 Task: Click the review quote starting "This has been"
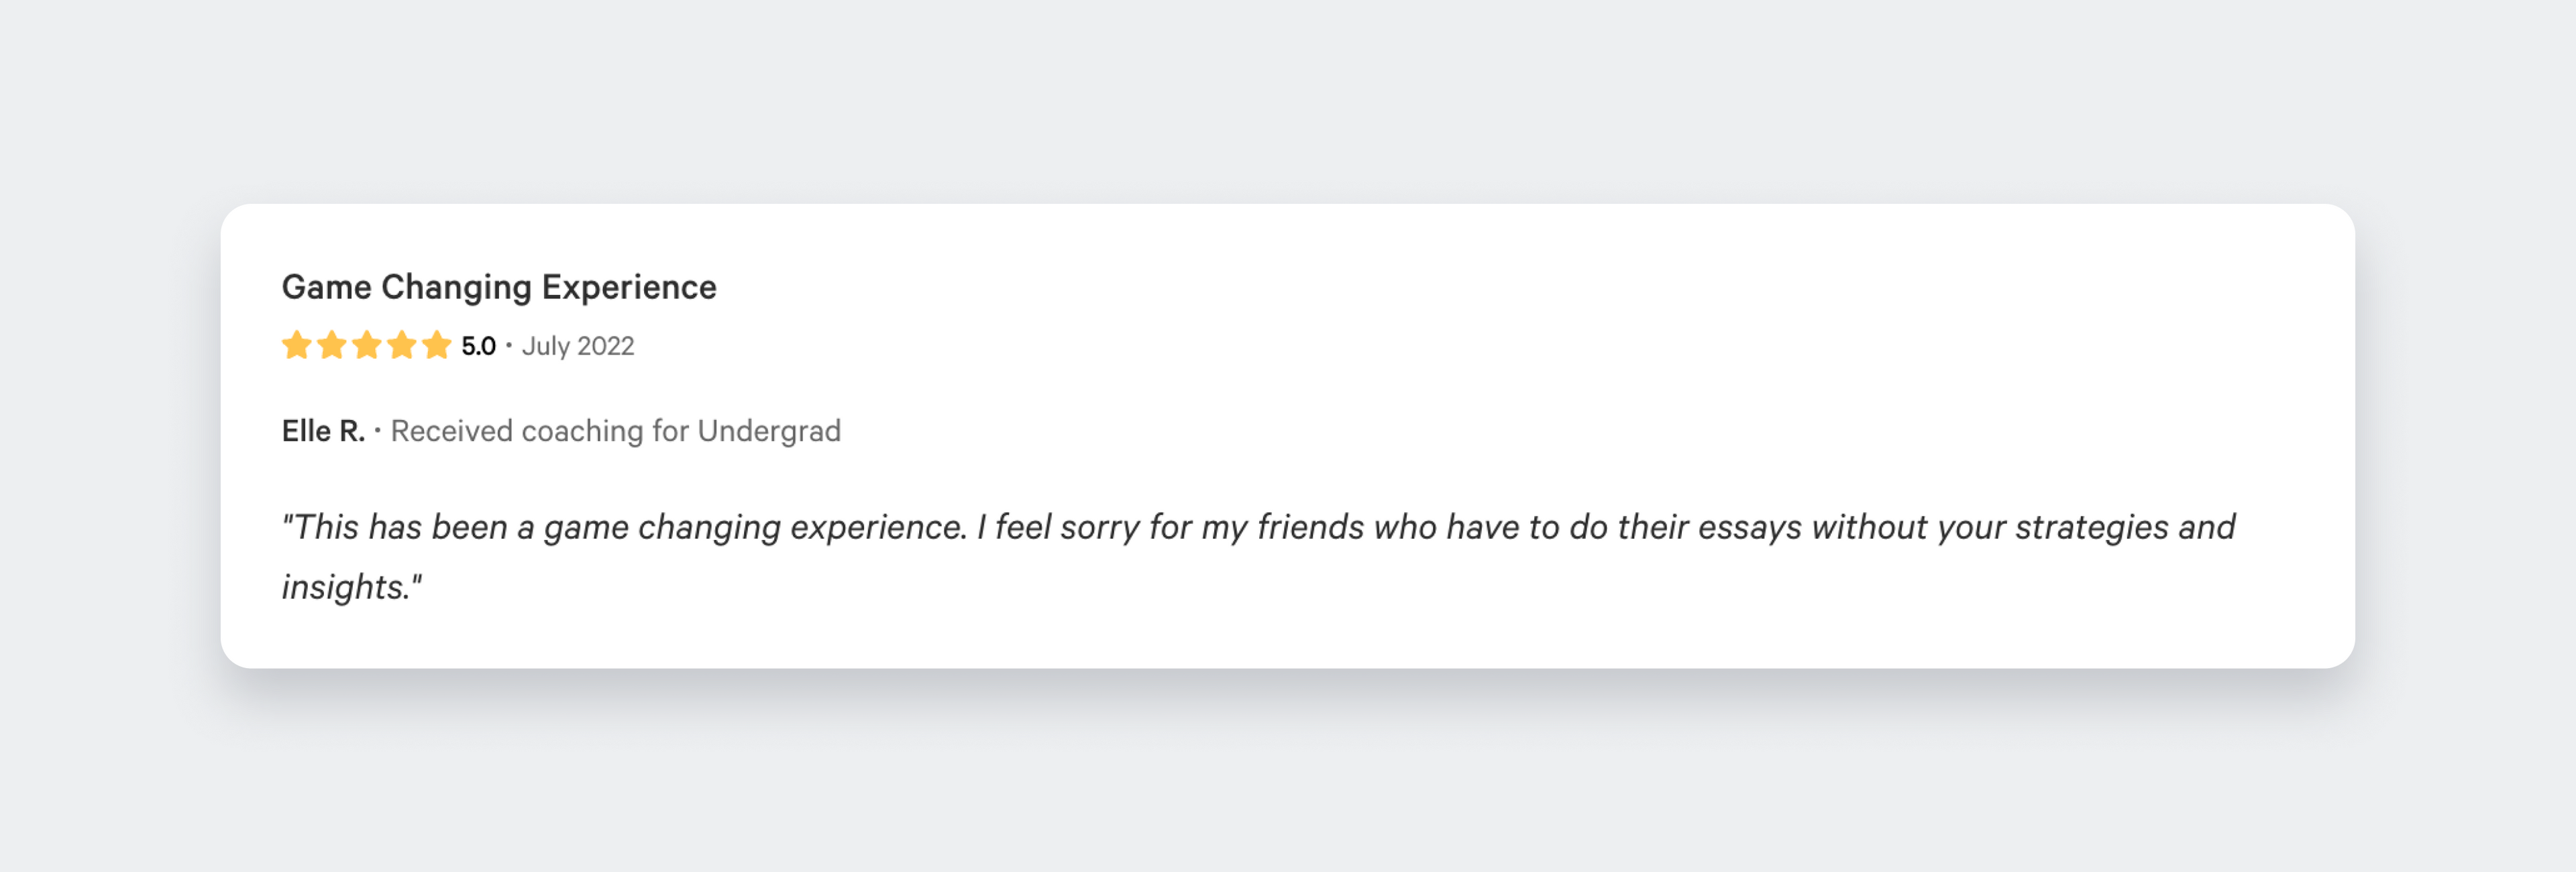(x=1258, y=556)
